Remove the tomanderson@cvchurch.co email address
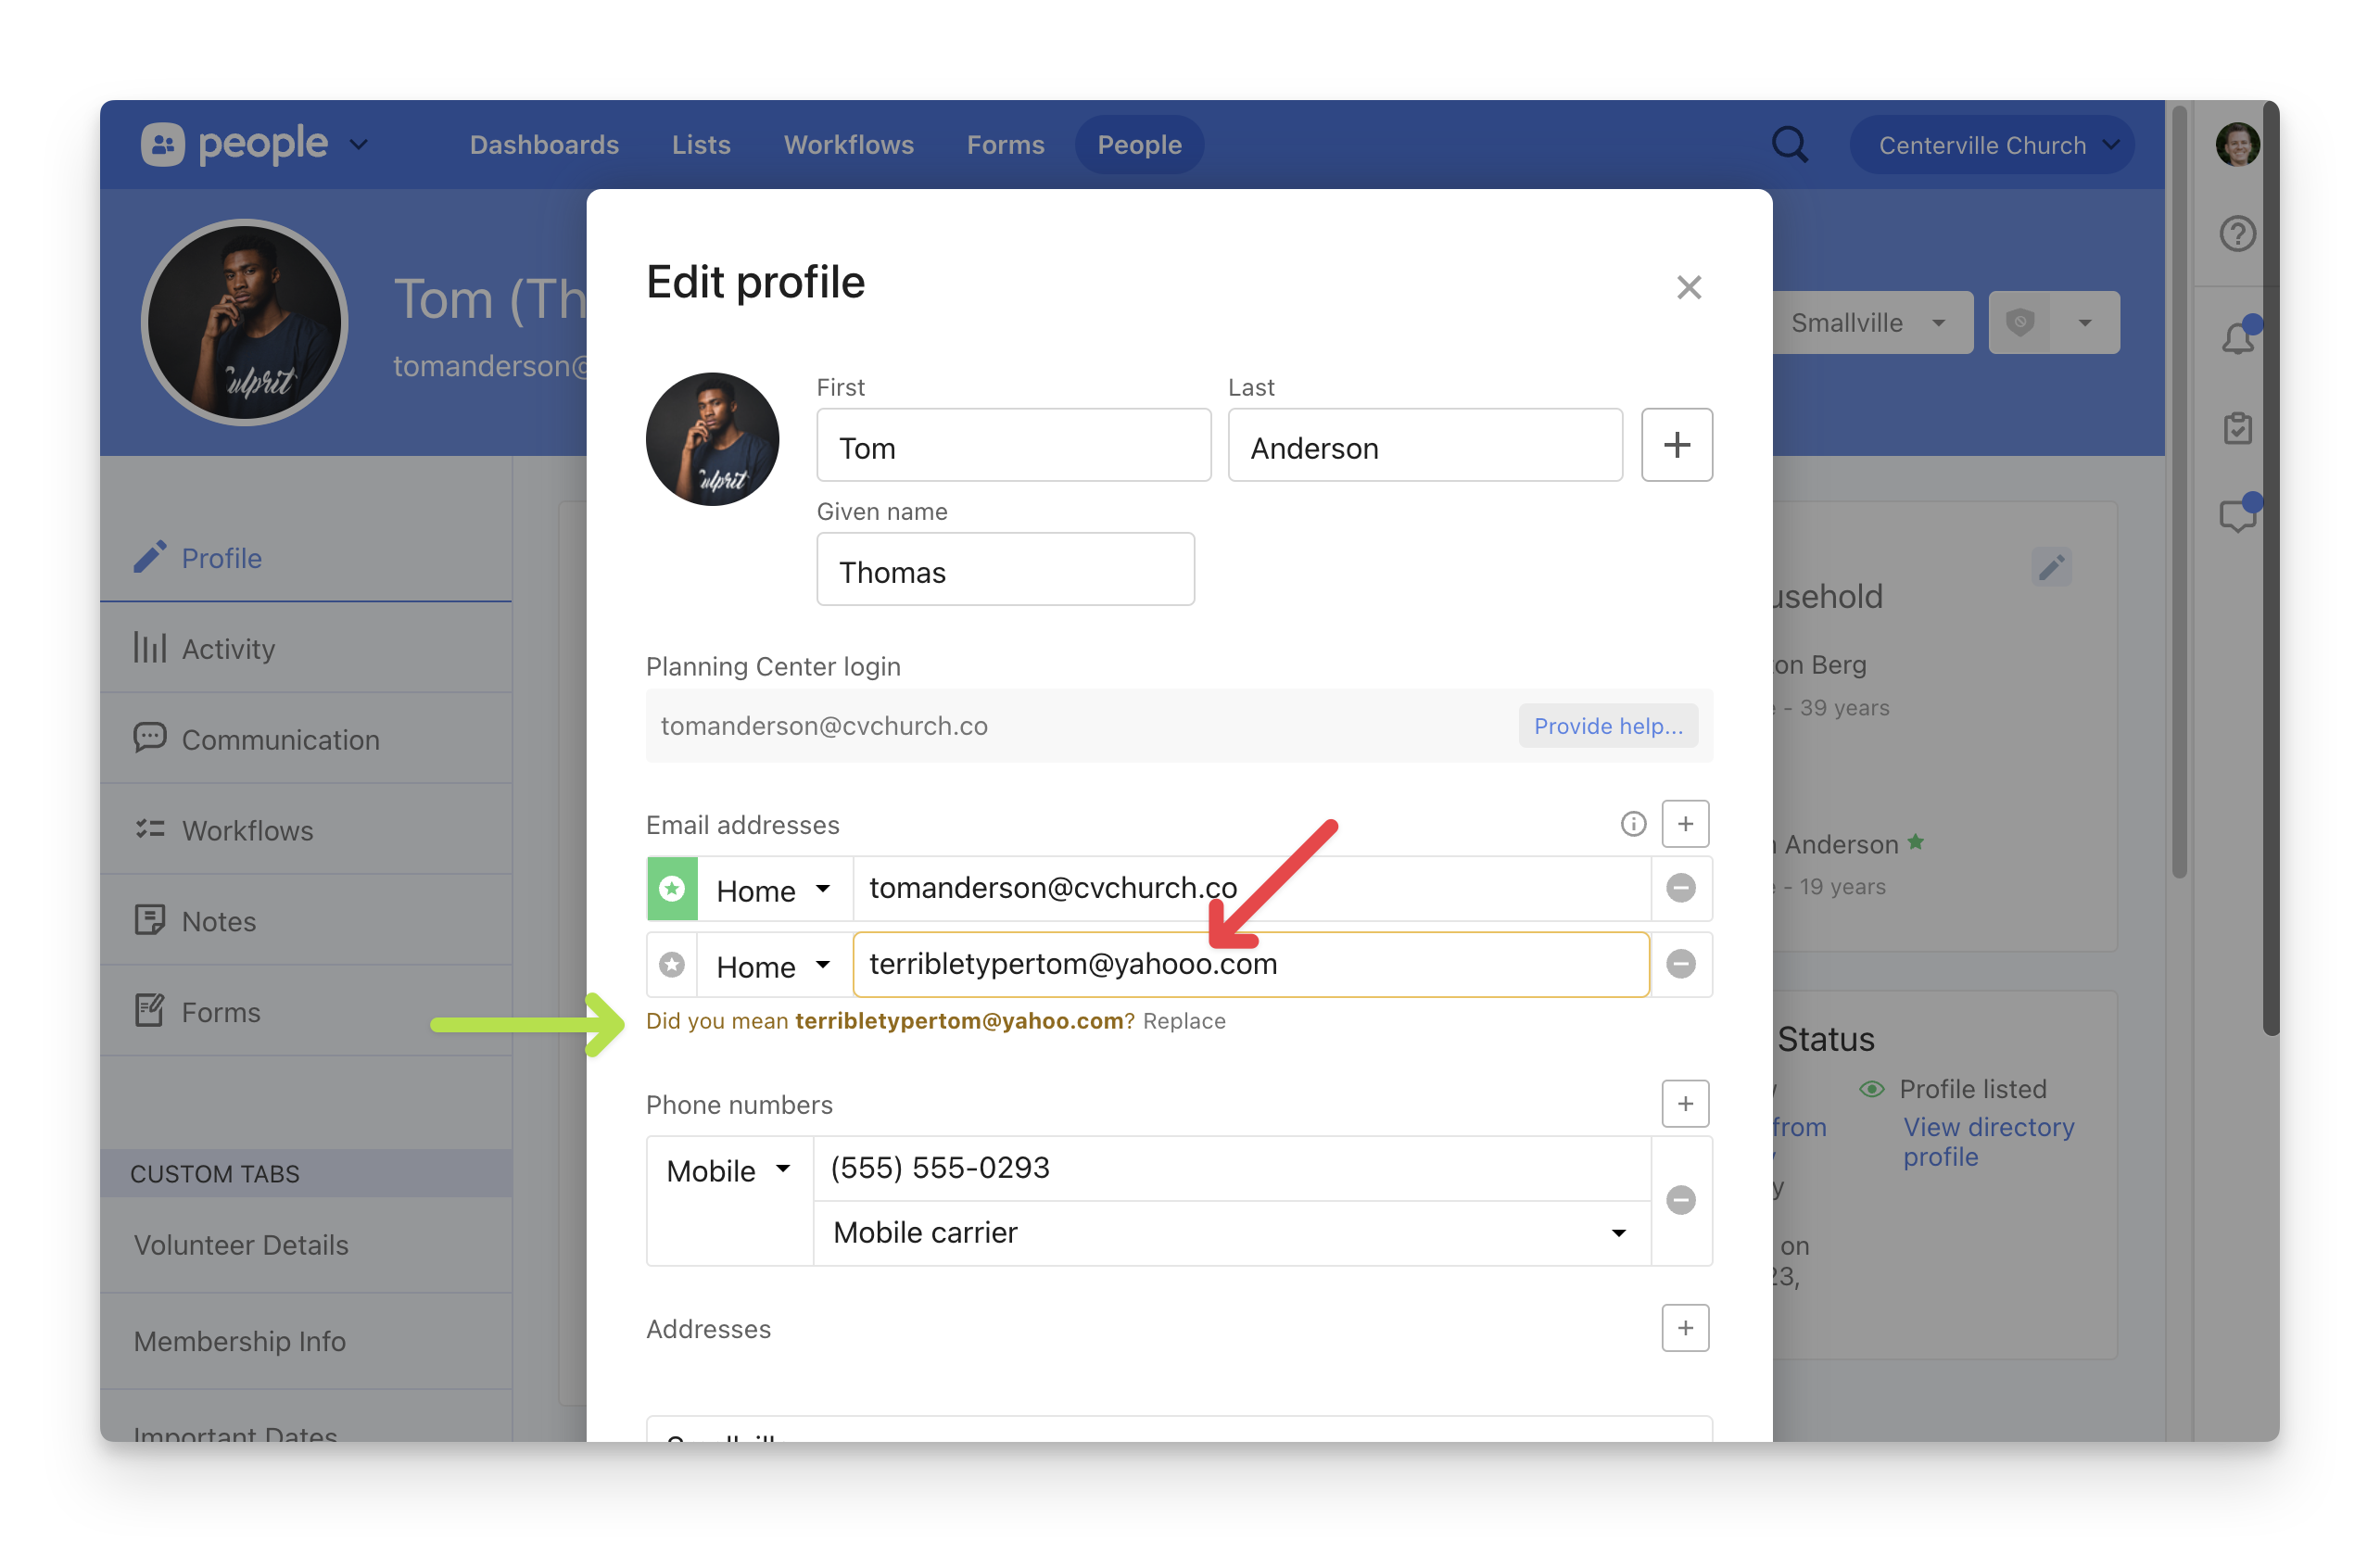This screenshot has height=1542, width=2380. (x=1681, y=888)
